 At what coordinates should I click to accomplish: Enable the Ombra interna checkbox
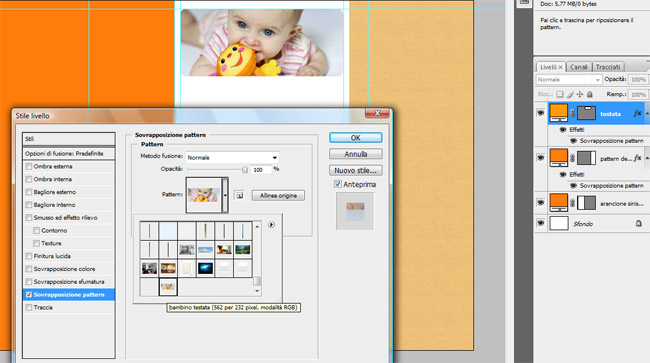tap(29, 179)
